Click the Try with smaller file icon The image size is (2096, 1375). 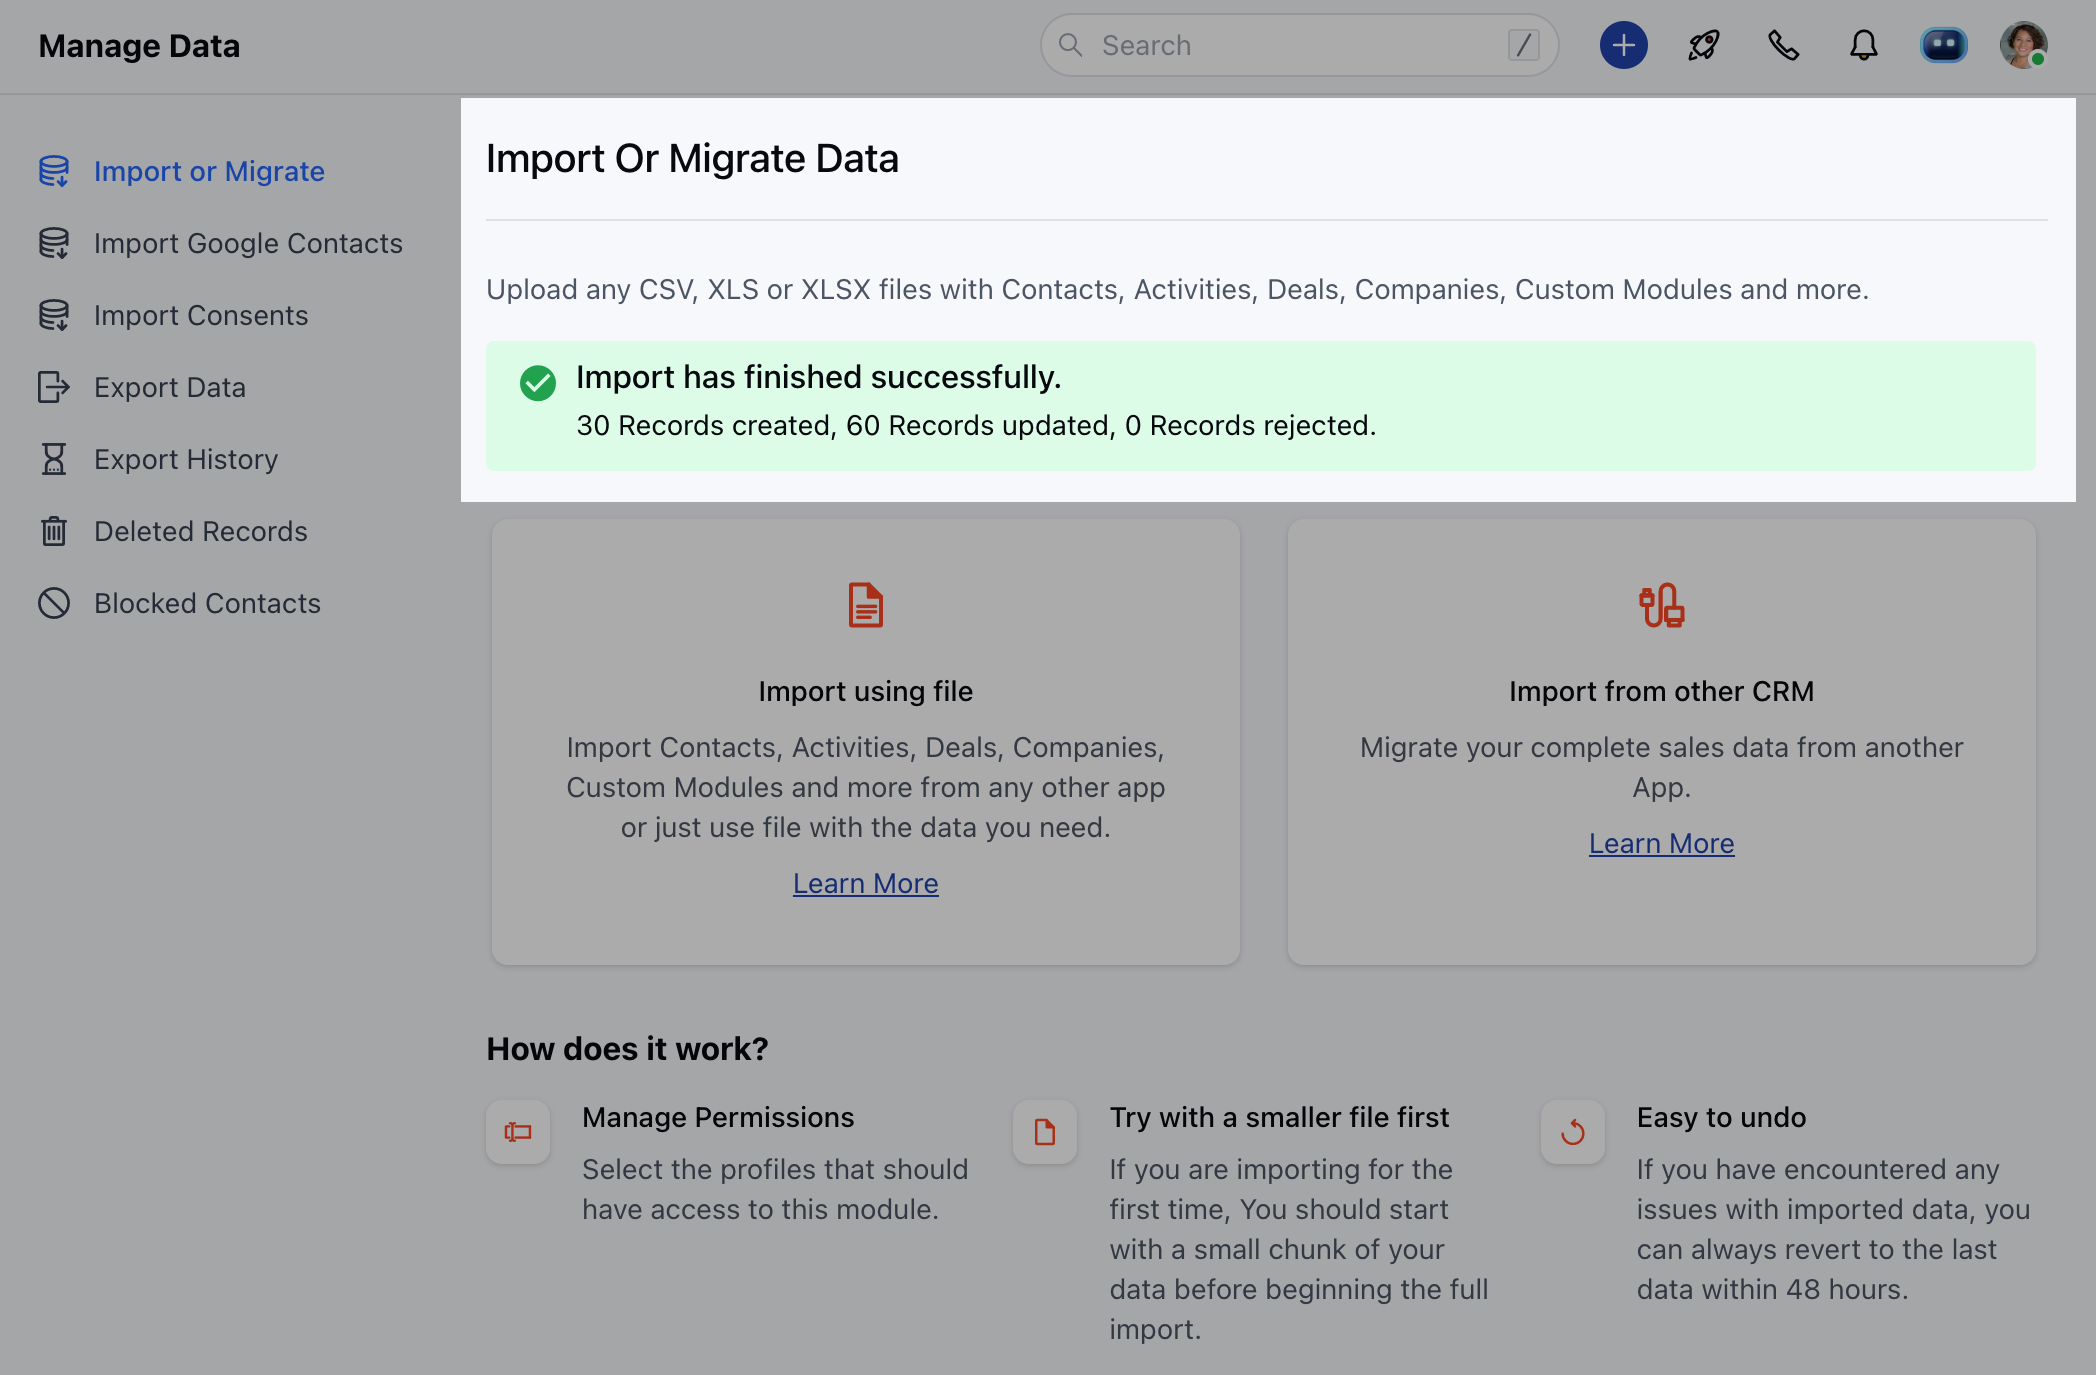click(1045, 1132)
